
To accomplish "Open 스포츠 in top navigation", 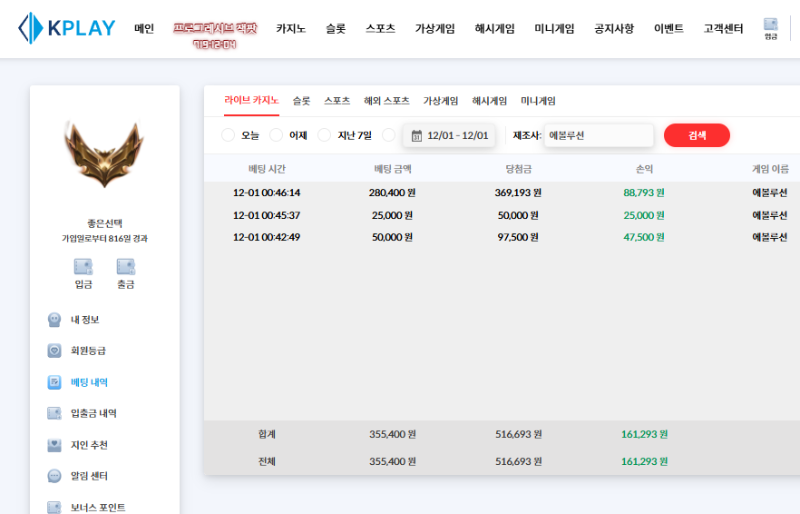I will pos(381,28).
